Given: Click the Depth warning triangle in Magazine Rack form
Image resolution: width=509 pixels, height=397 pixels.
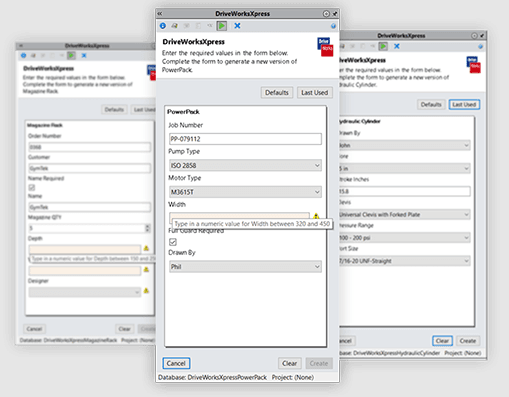Looking at the screenshot, I should click(x=146, y=248).
